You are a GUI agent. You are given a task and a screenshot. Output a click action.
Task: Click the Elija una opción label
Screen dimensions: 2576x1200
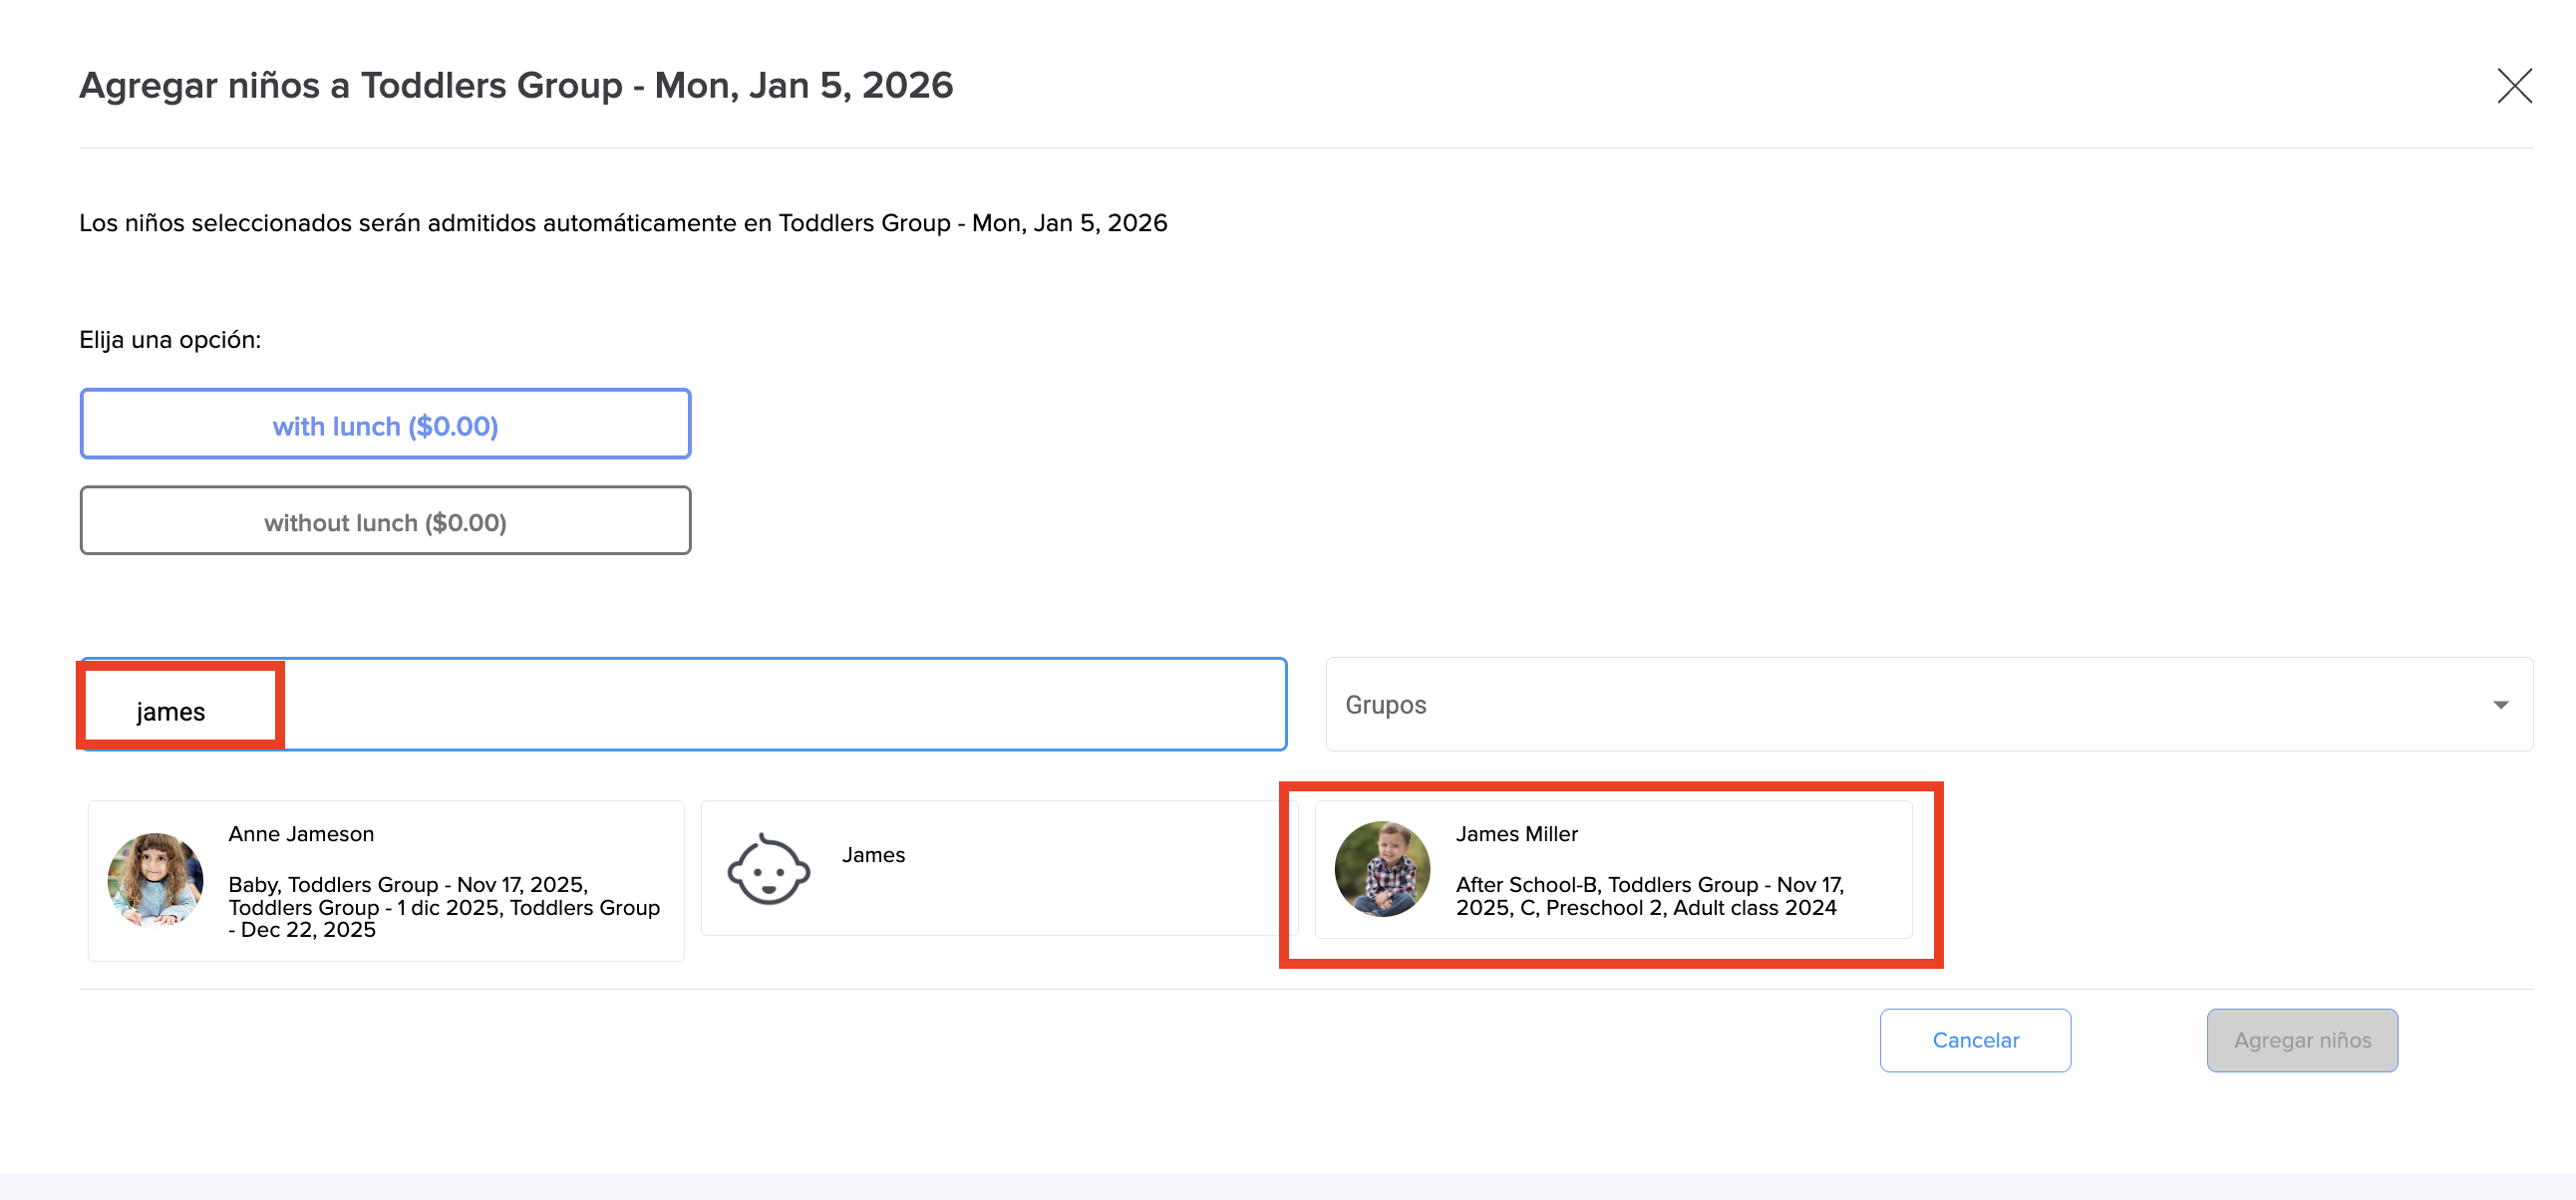point(170,340)
